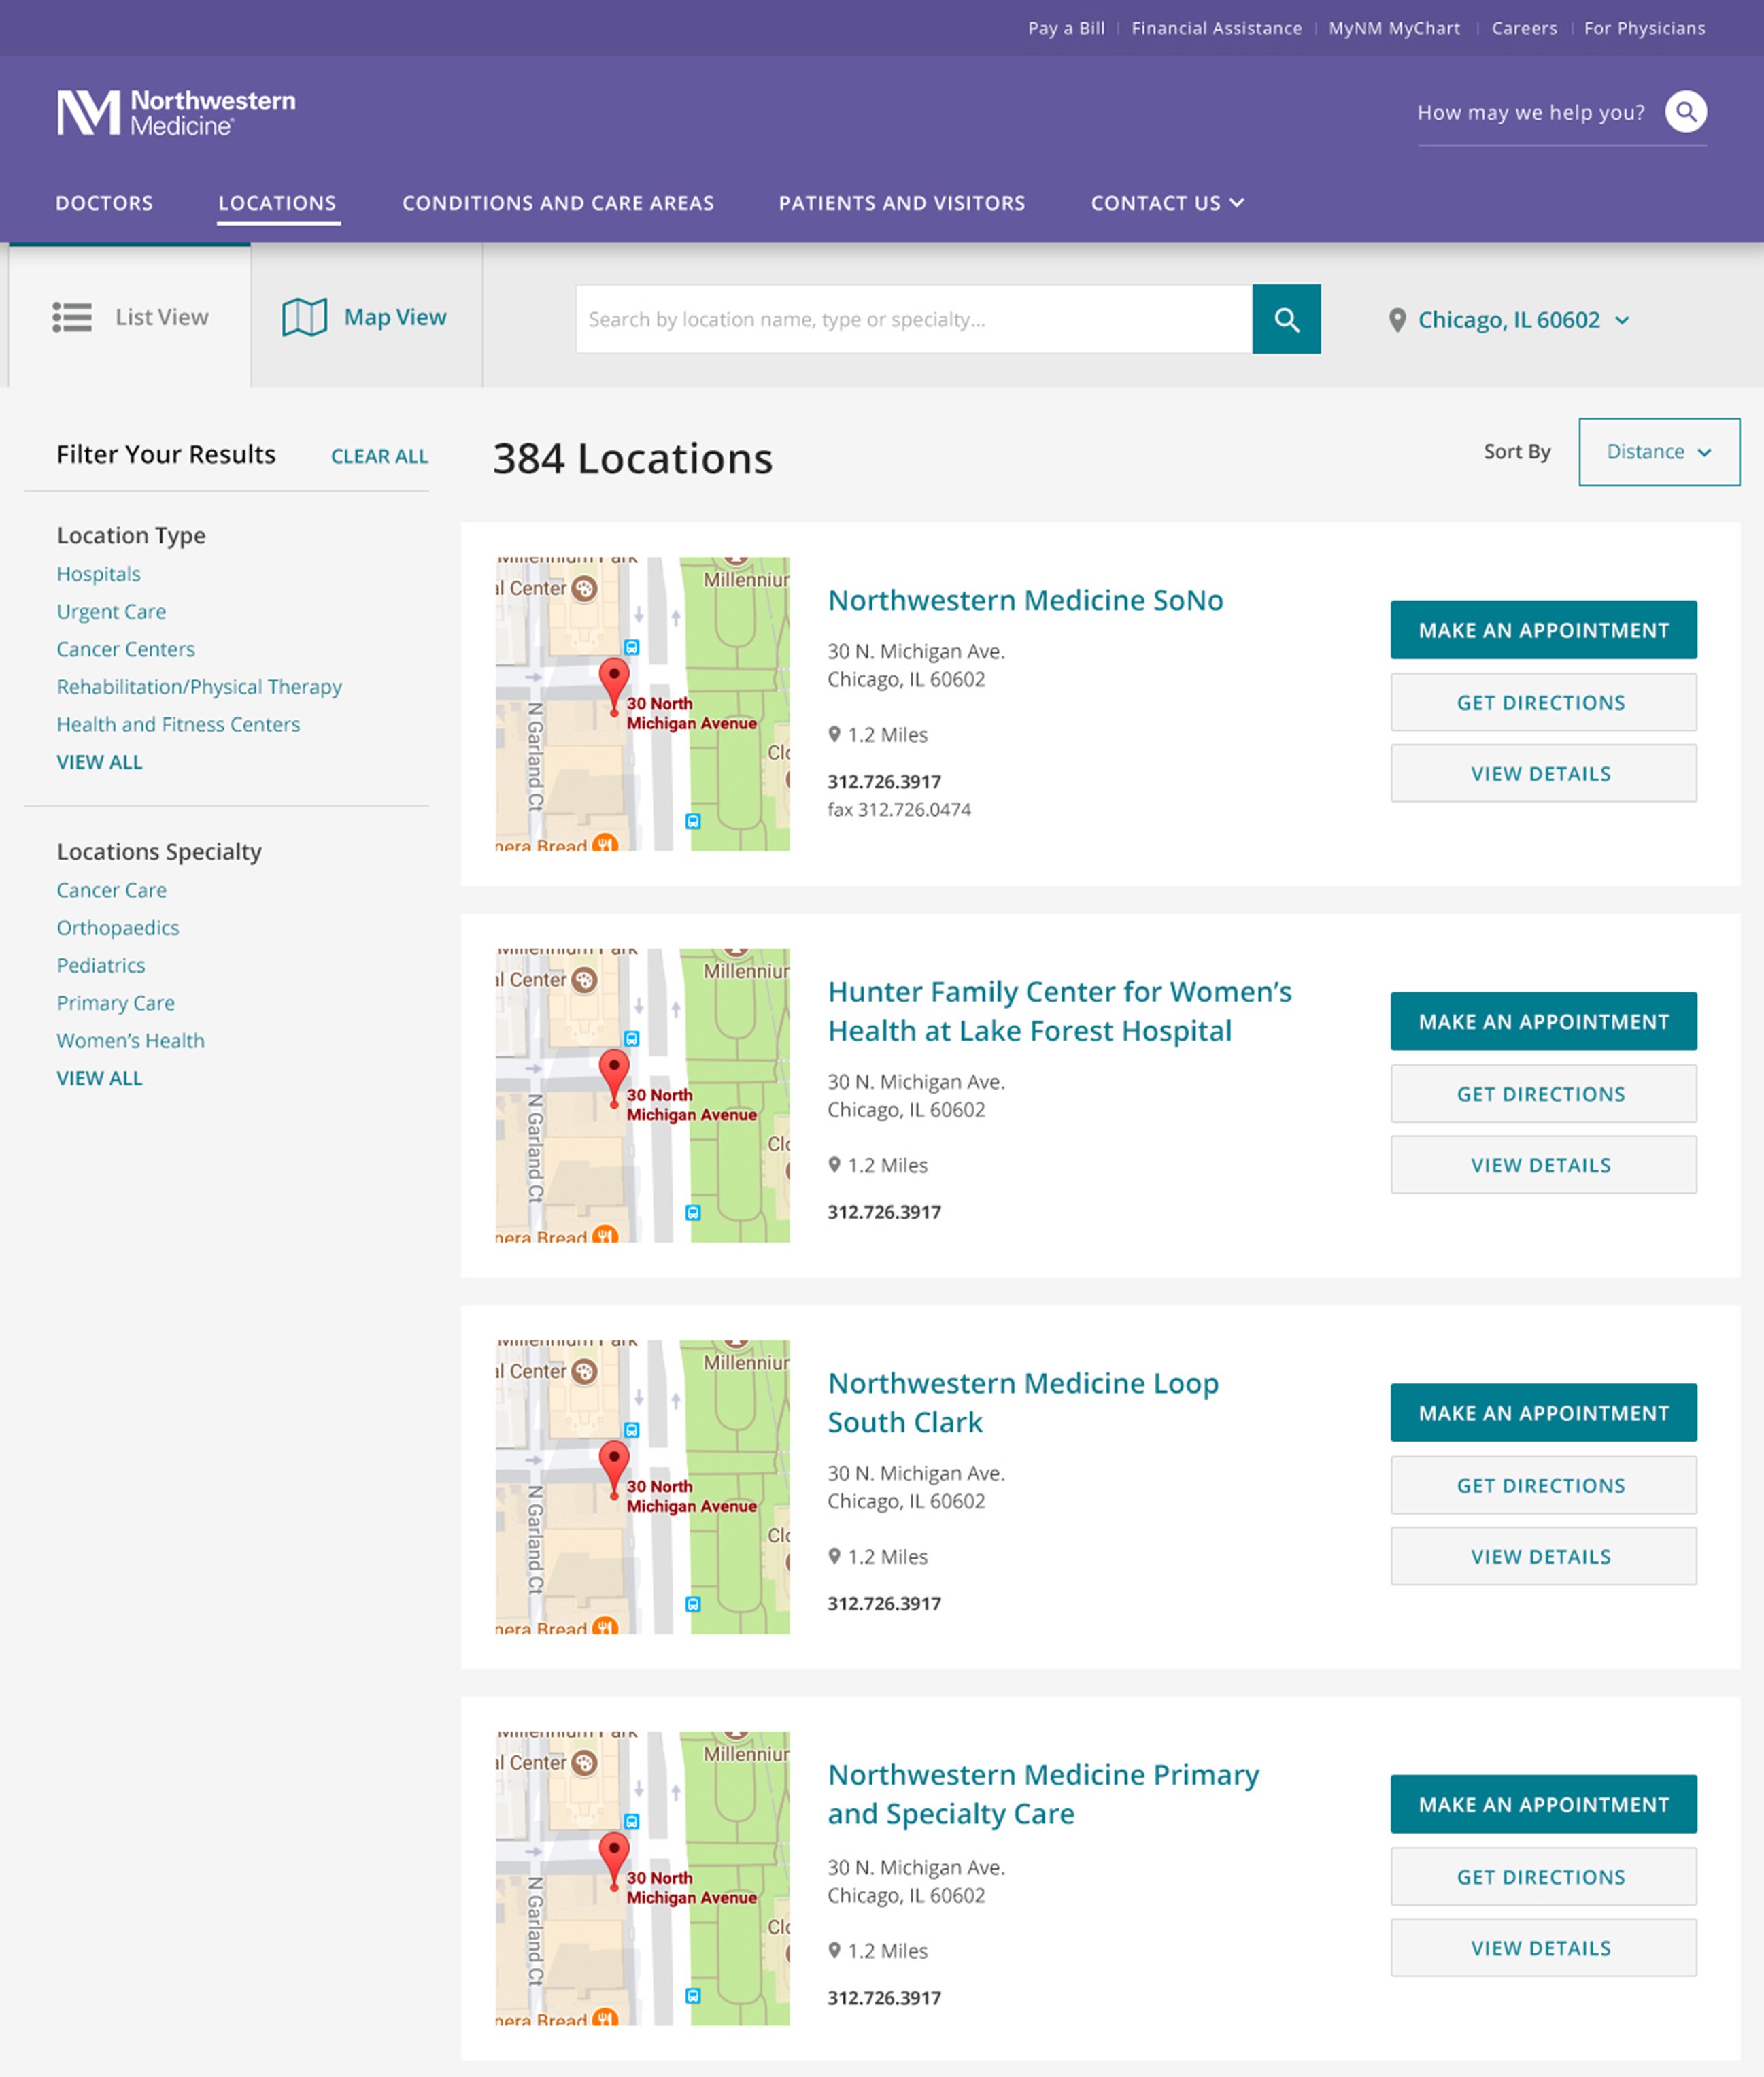1764x2077 pixels.
Task: Switch to the List View tab
Action: [130, 316]
